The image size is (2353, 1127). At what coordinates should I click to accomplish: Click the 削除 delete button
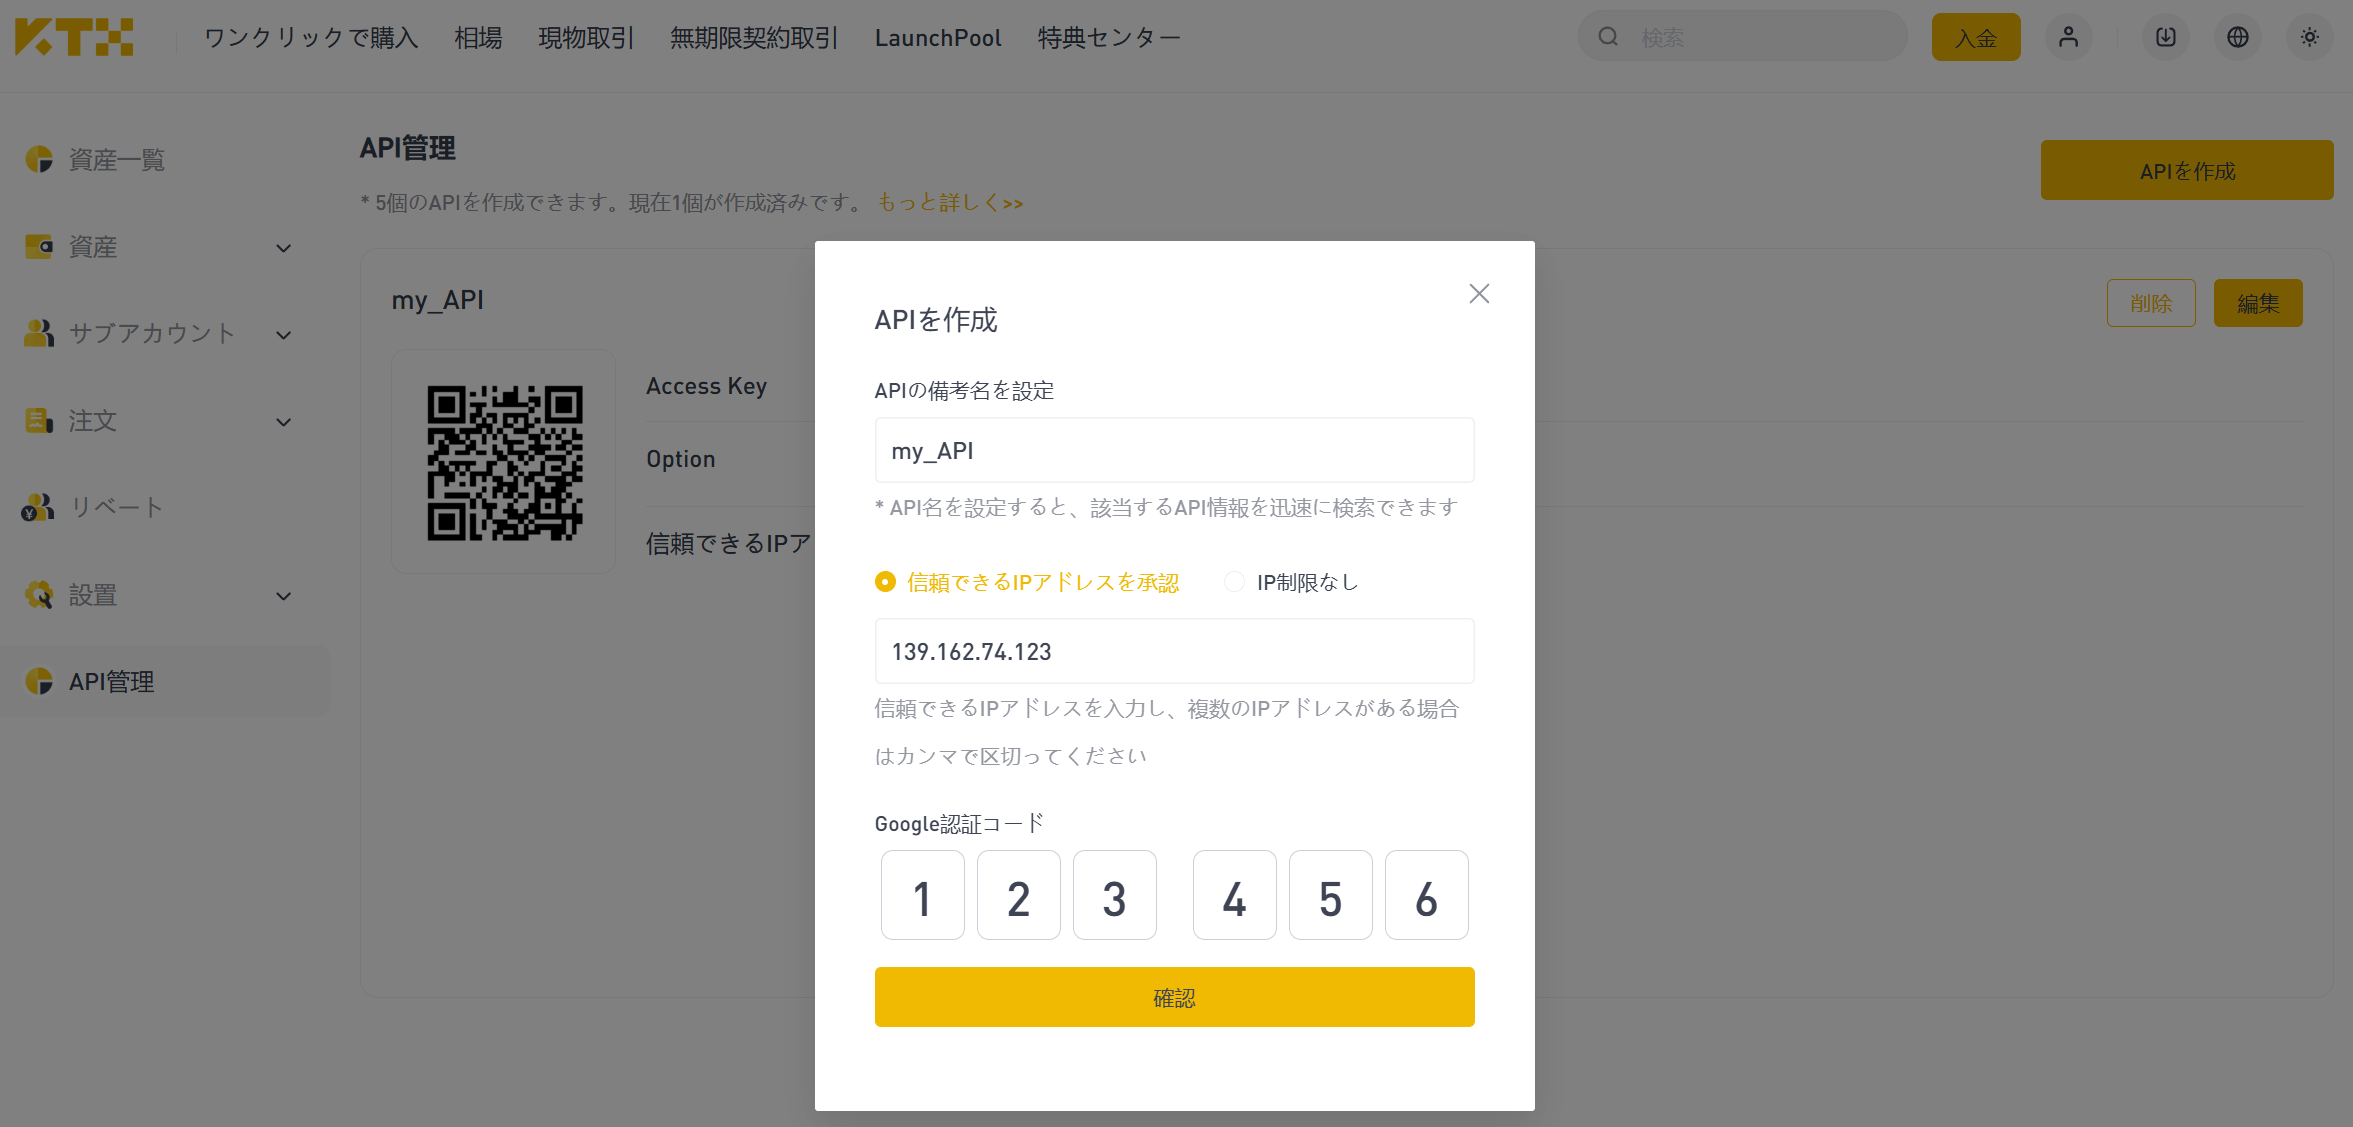tap(2151, 303)
